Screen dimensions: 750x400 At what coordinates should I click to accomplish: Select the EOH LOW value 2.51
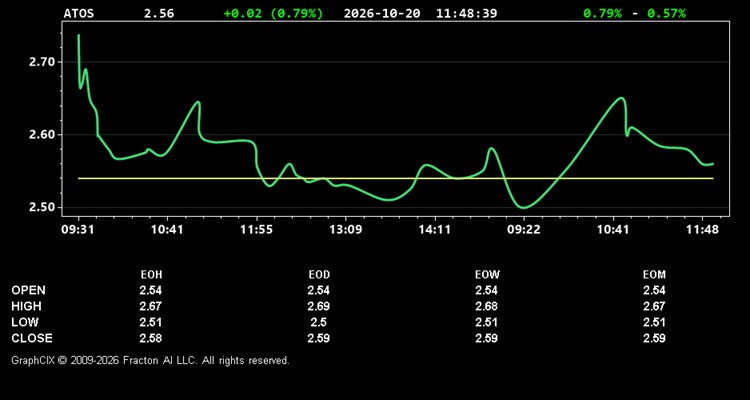tap(151, 322)
